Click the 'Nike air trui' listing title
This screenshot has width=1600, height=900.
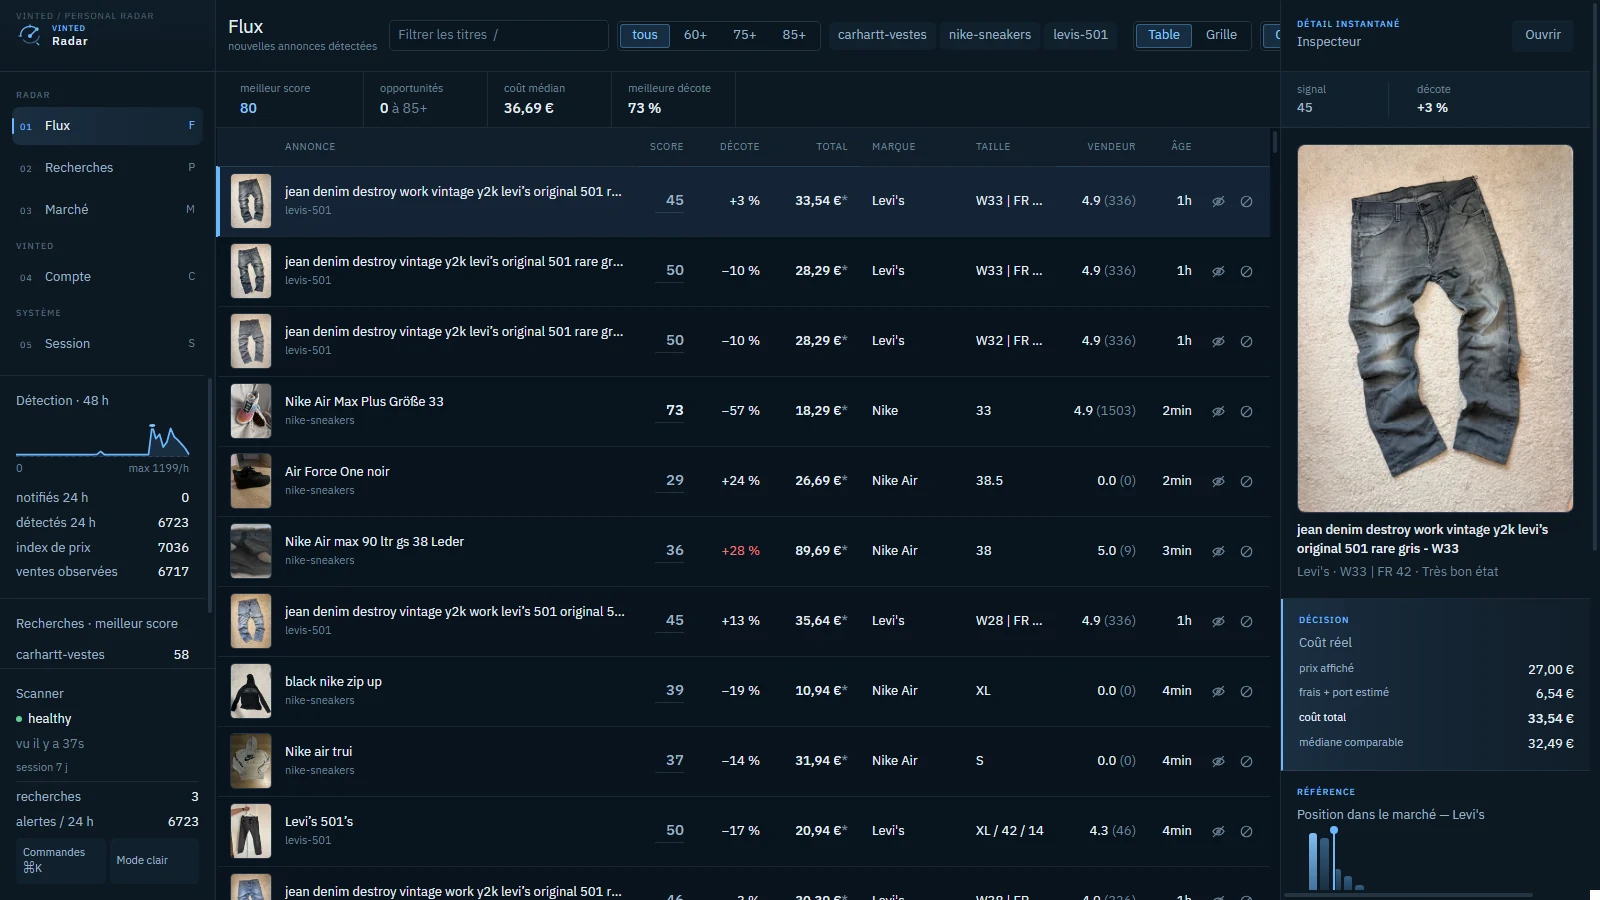click(x=318, y=752)
